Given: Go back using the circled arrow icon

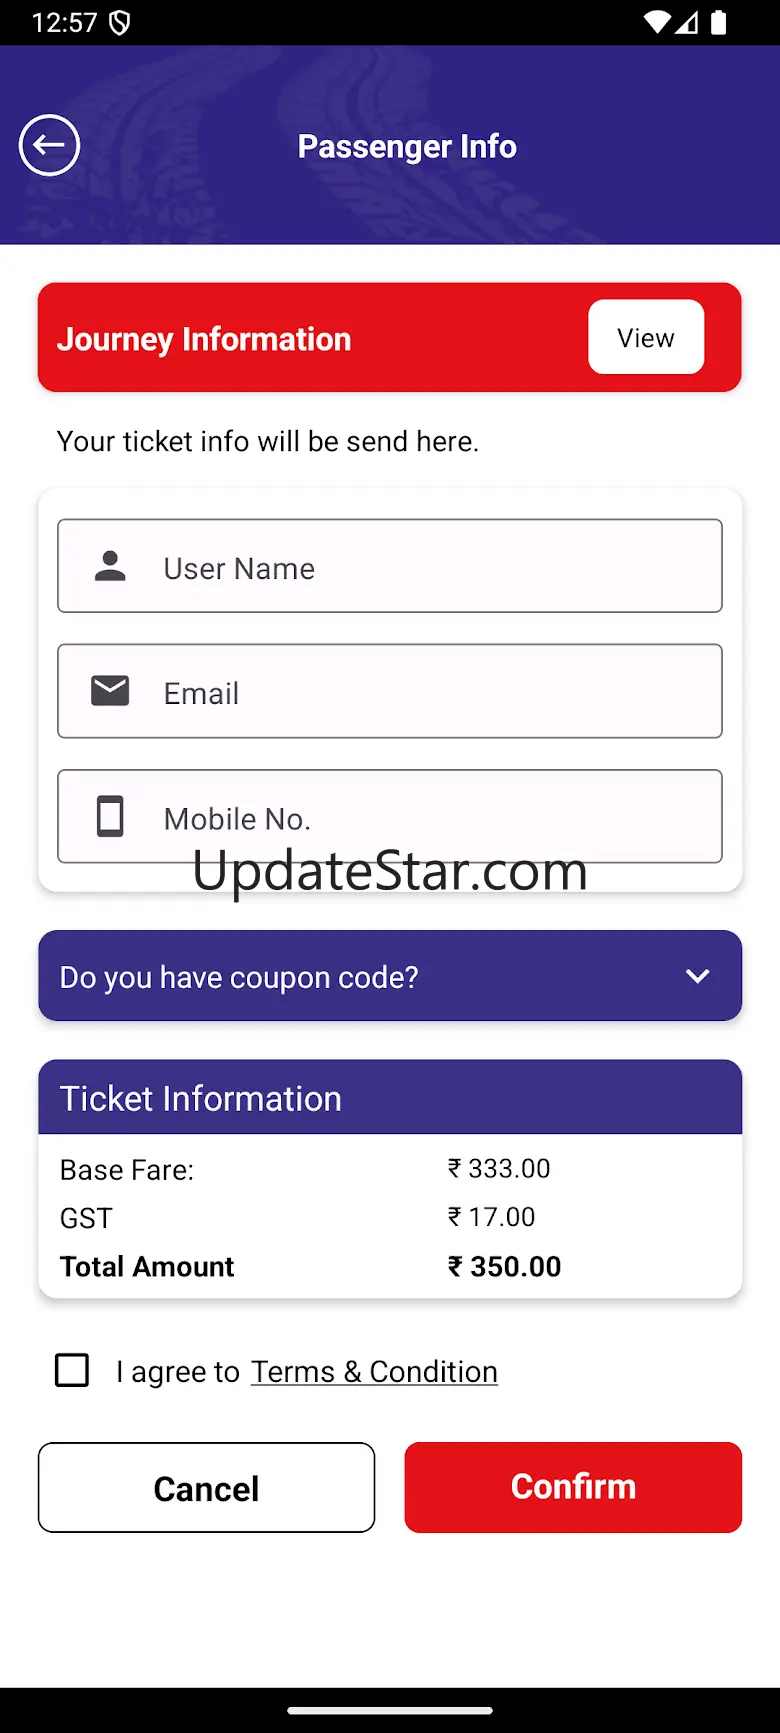Looking at the screenshot, I should click(49, 145).
